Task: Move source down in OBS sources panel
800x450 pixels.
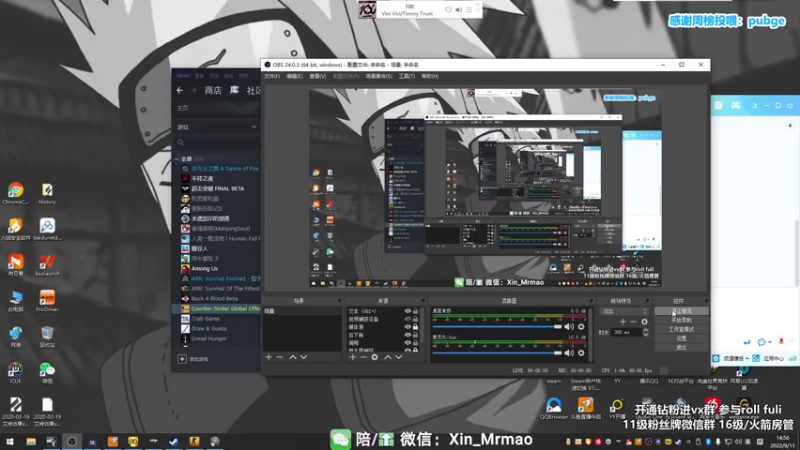Action: [x=398, y=357]
